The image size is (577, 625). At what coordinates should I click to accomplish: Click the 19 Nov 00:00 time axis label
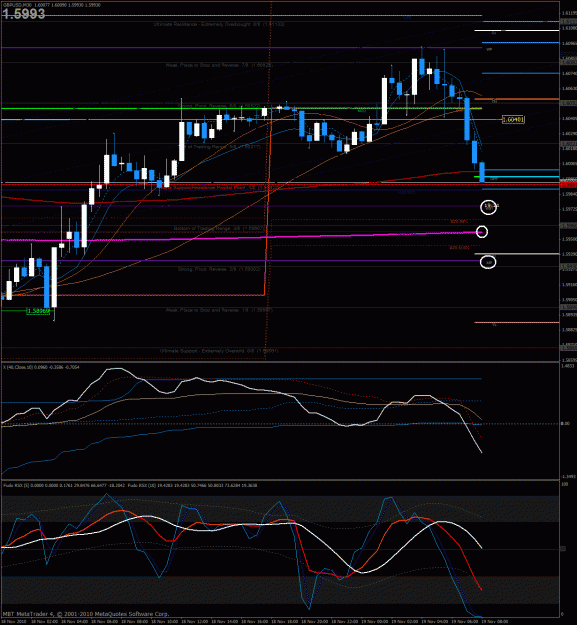[x=374, y=621]
